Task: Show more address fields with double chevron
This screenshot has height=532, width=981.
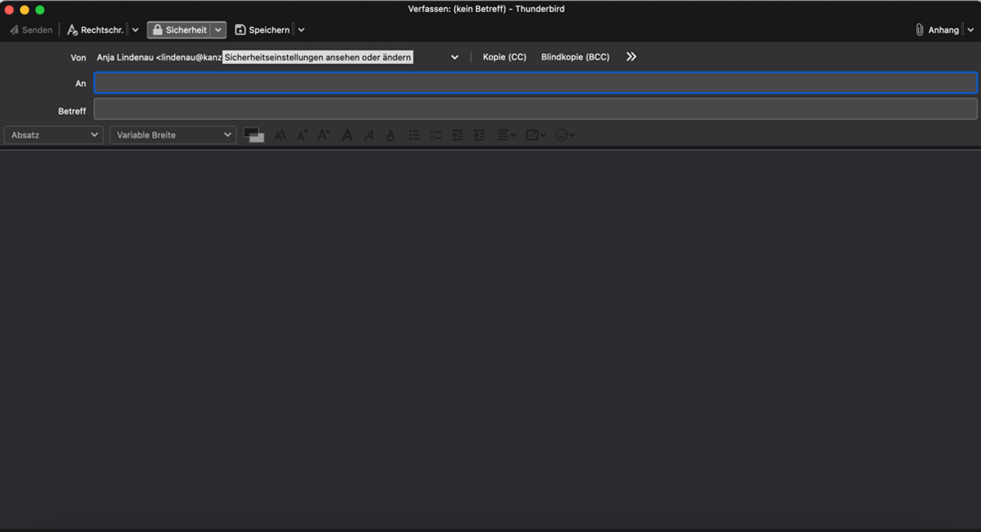Action: tap(631, 57)
